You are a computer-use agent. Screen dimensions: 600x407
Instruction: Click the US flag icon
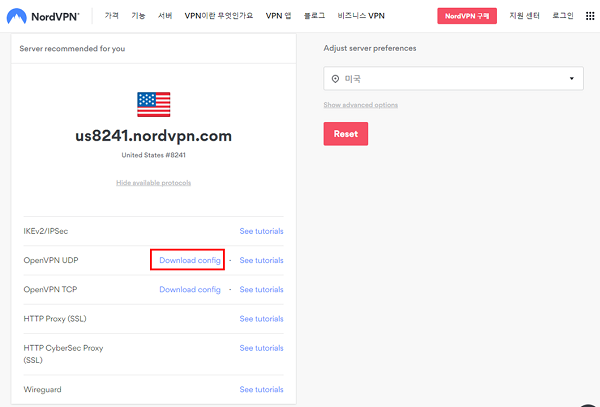coord(153,104)
